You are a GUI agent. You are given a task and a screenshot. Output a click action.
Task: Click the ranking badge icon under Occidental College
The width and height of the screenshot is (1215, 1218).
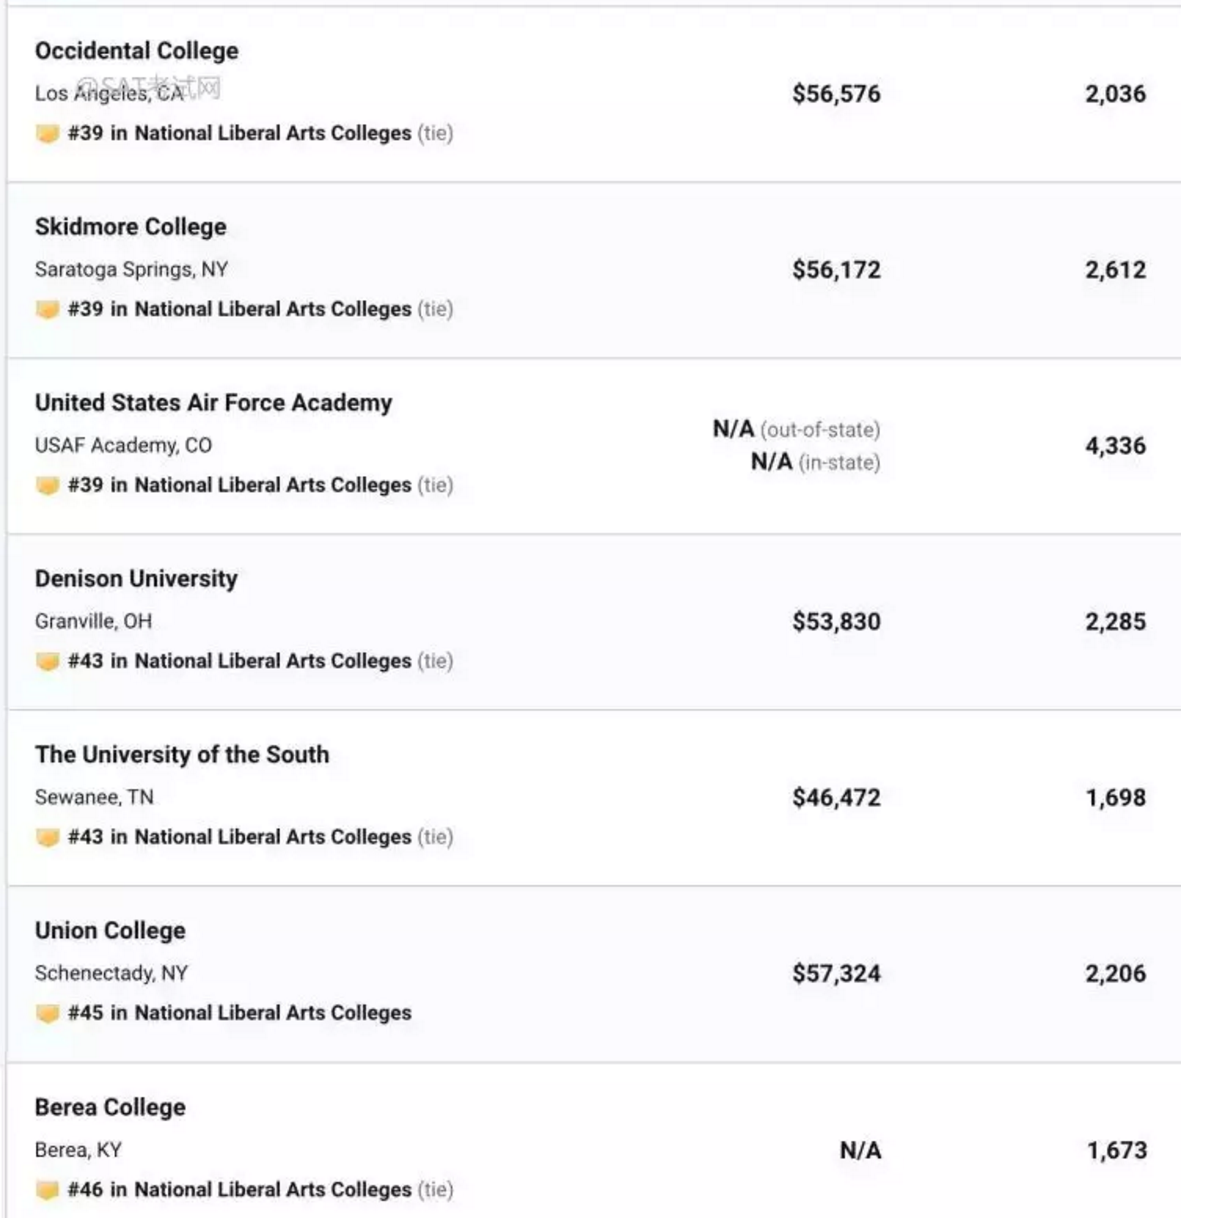point(47,133)
